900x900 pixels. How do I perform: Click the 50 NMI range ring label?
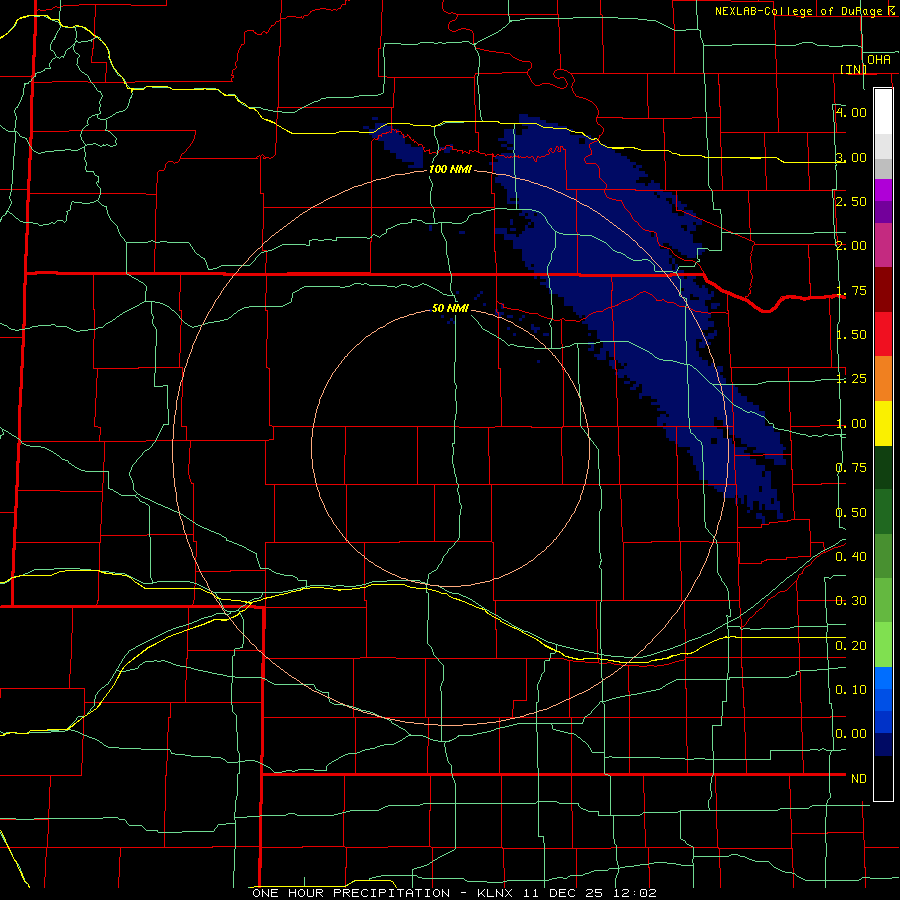451,308
